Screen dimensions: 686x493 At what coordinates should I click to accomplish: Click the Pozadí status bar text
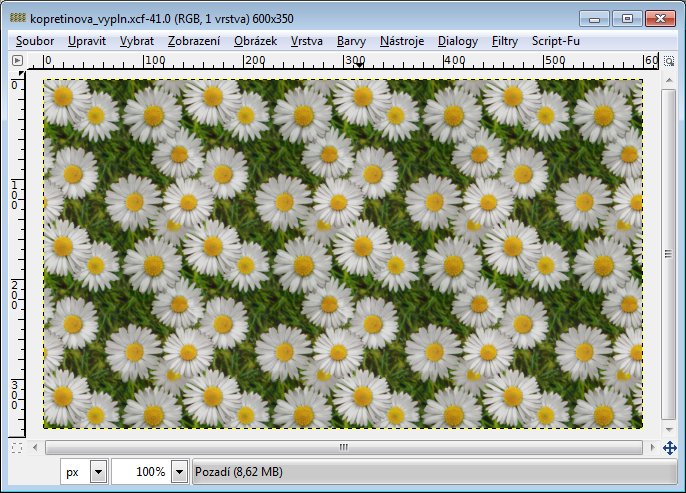coord(240,471)
